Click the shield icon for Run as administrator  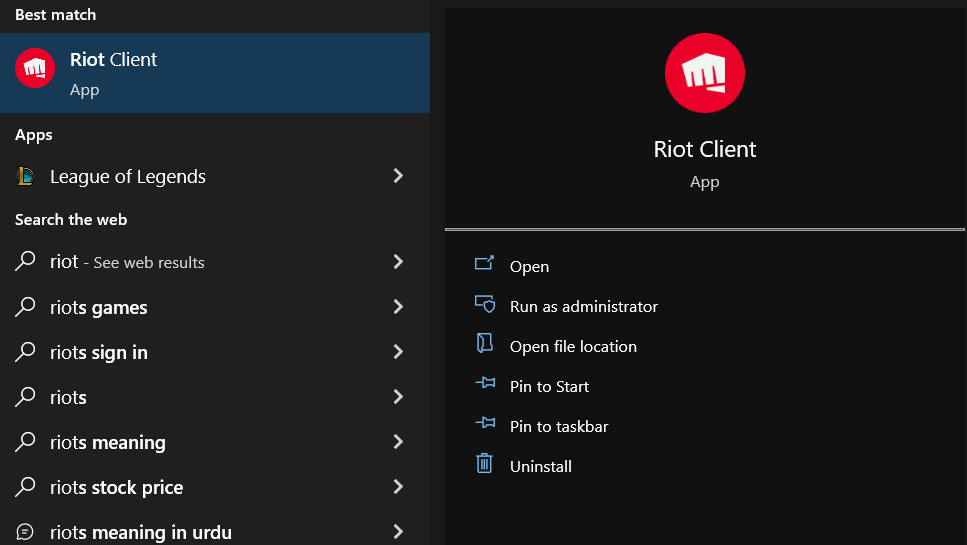click(485, 304)
